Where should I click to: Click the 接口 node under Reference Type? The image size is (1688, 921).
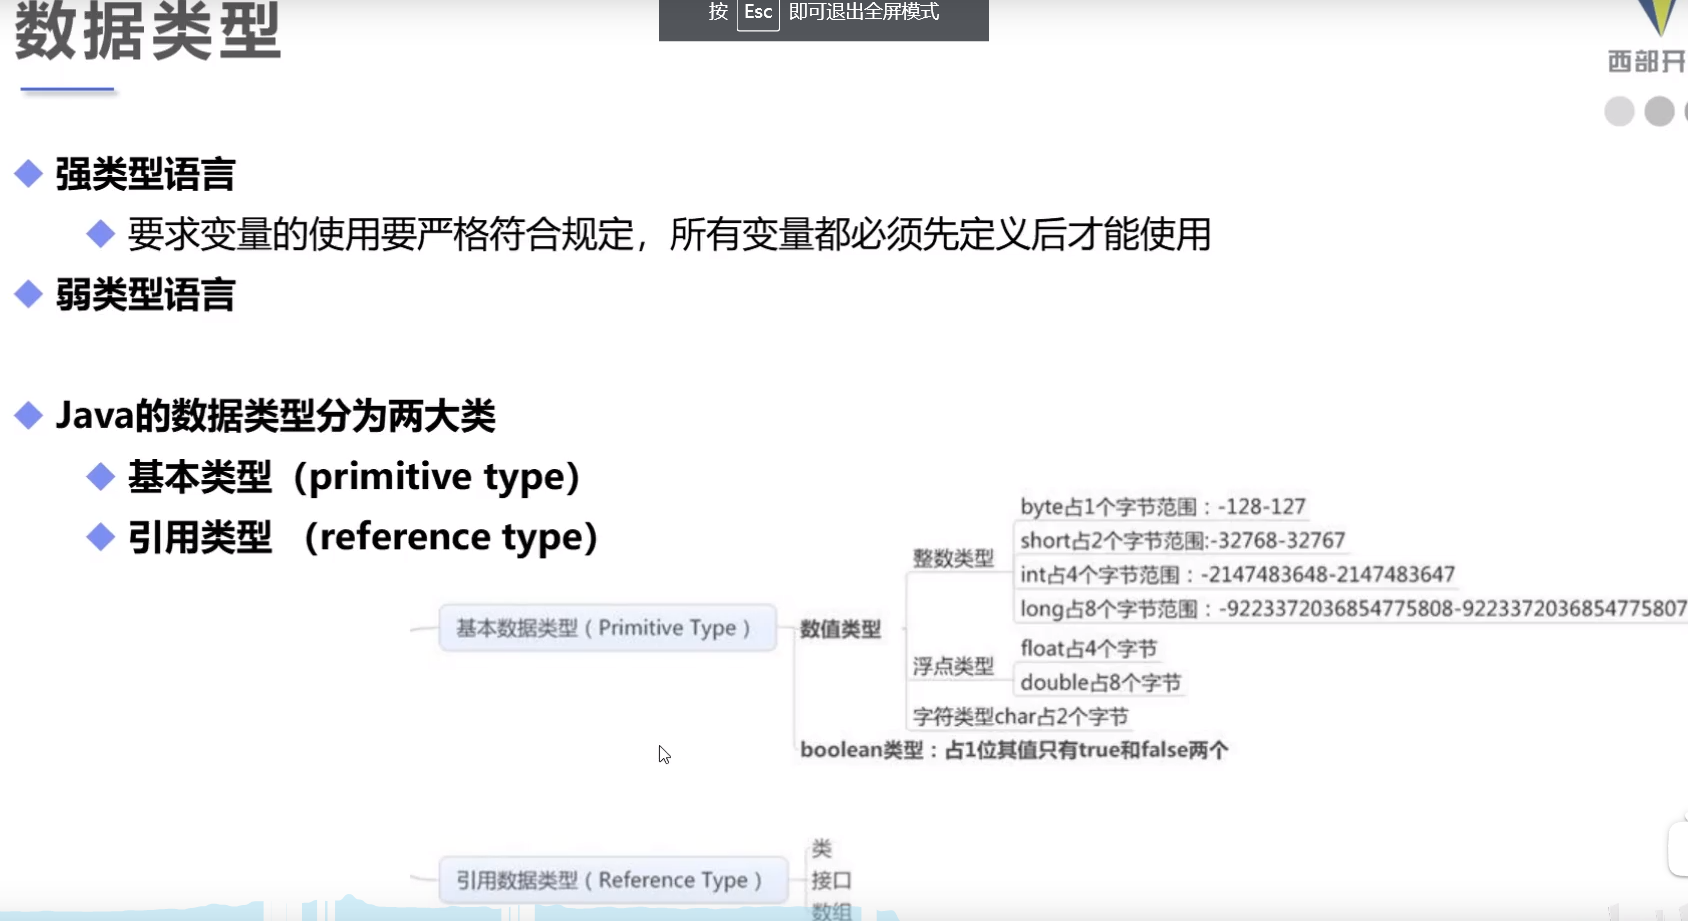831,880
